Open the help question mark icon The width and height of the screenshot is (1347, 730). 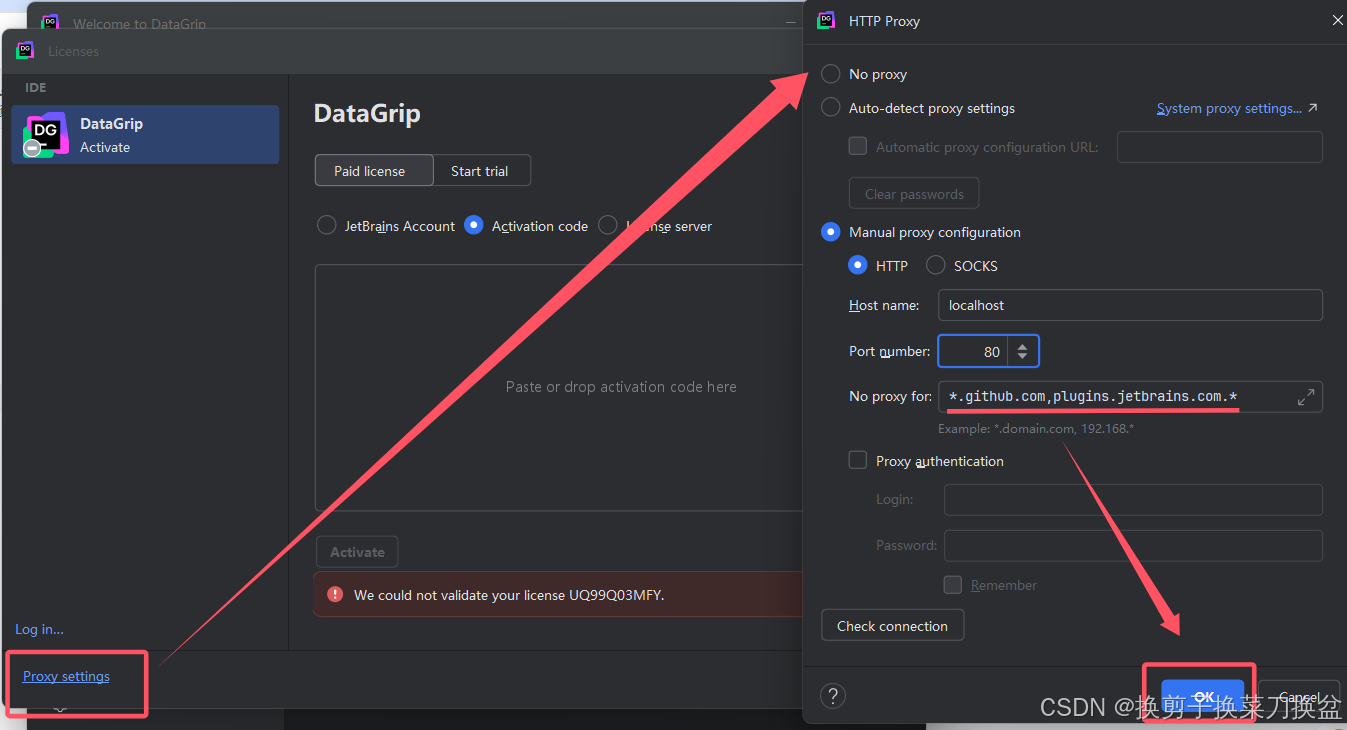(x=832, y=696)
